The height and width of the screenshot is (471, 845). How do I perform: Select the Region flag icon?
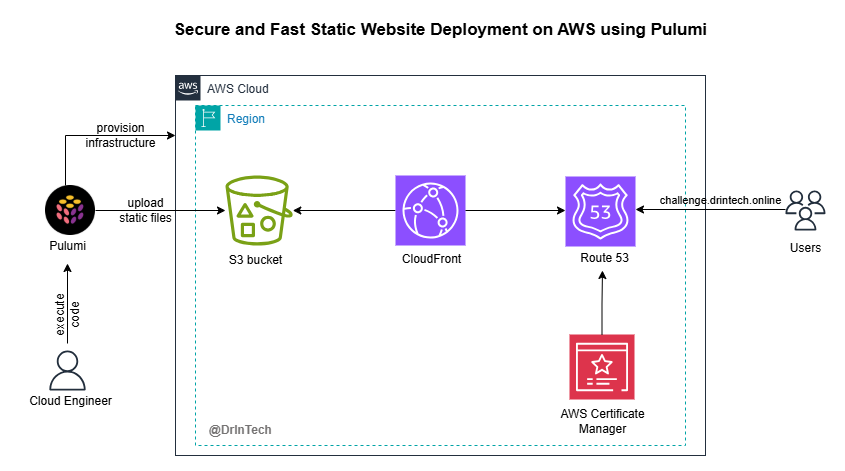point(208,118)
